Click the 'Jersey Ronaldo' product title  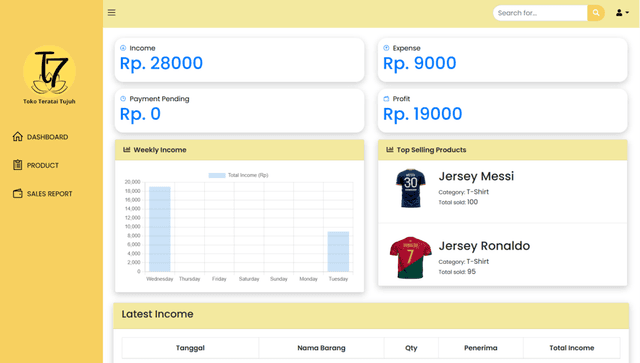(484, 246)
